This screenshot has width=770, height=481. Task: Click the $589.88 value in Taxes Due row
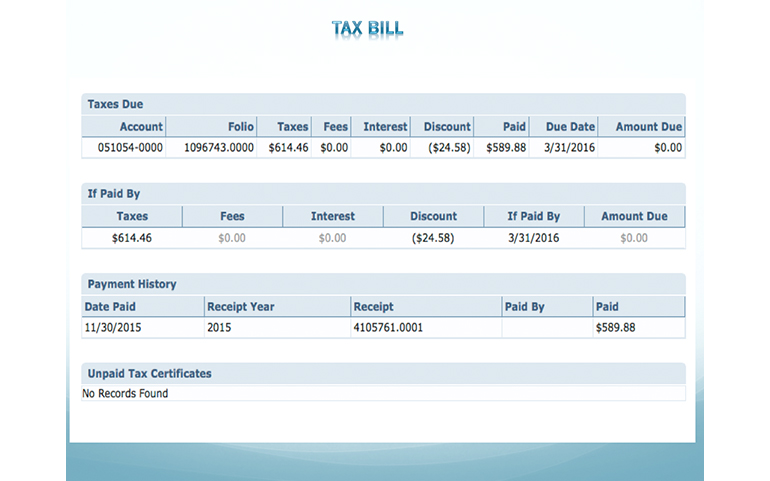506,148
